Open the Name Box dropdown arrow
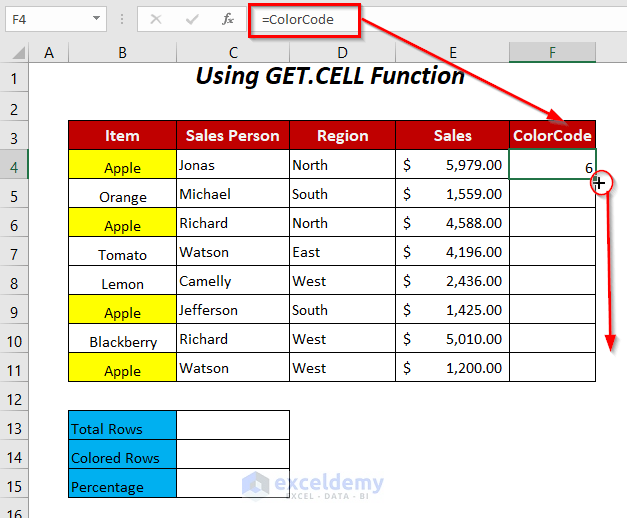The height and width of the screenshot is (518, 627). click(x=96, y=18)
